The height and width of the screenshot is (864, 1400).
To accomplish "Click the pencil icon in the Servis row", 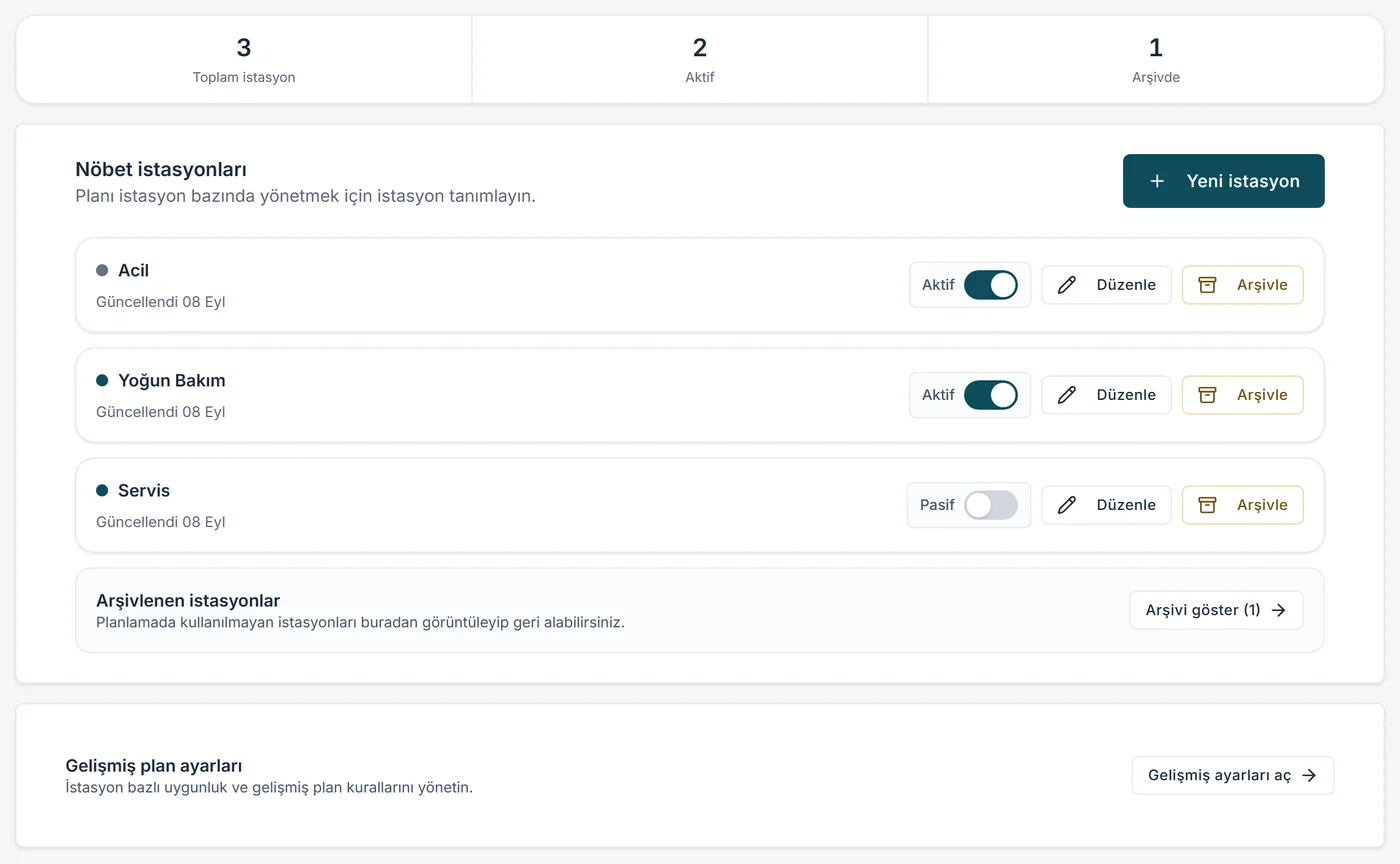I will 1067,505.
